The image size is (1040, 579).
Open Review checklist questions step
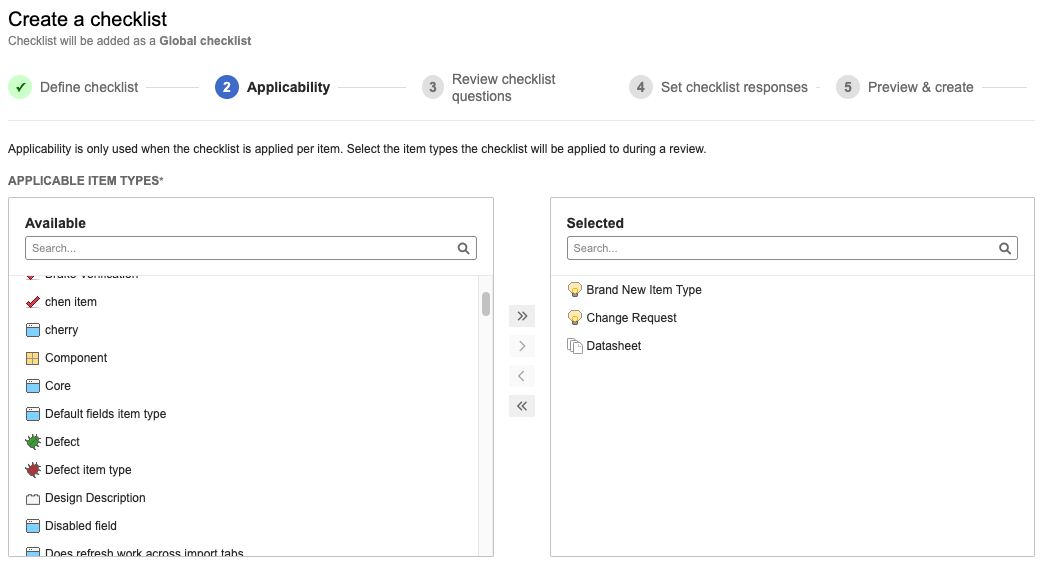[503, 88]
